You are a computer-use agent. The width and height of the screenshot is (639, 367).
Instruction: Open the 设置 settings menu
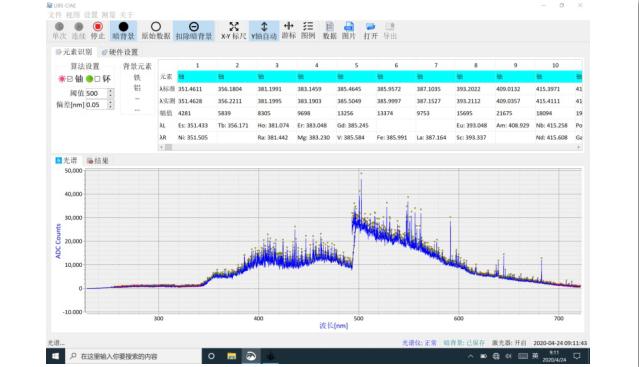(90, 15)
